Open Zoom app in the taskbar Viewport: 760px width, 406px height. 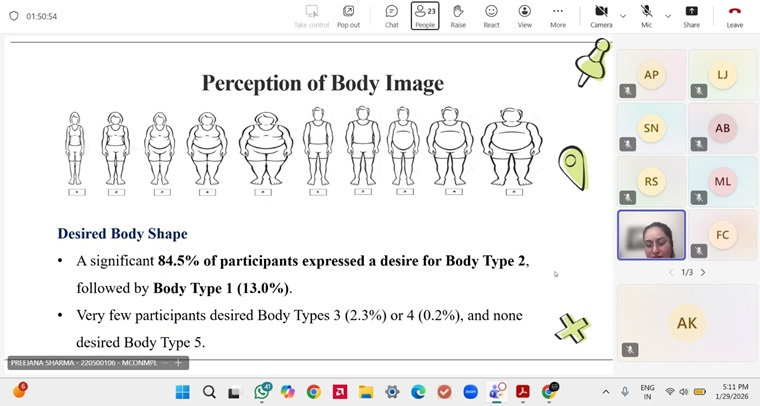(470, 392)
